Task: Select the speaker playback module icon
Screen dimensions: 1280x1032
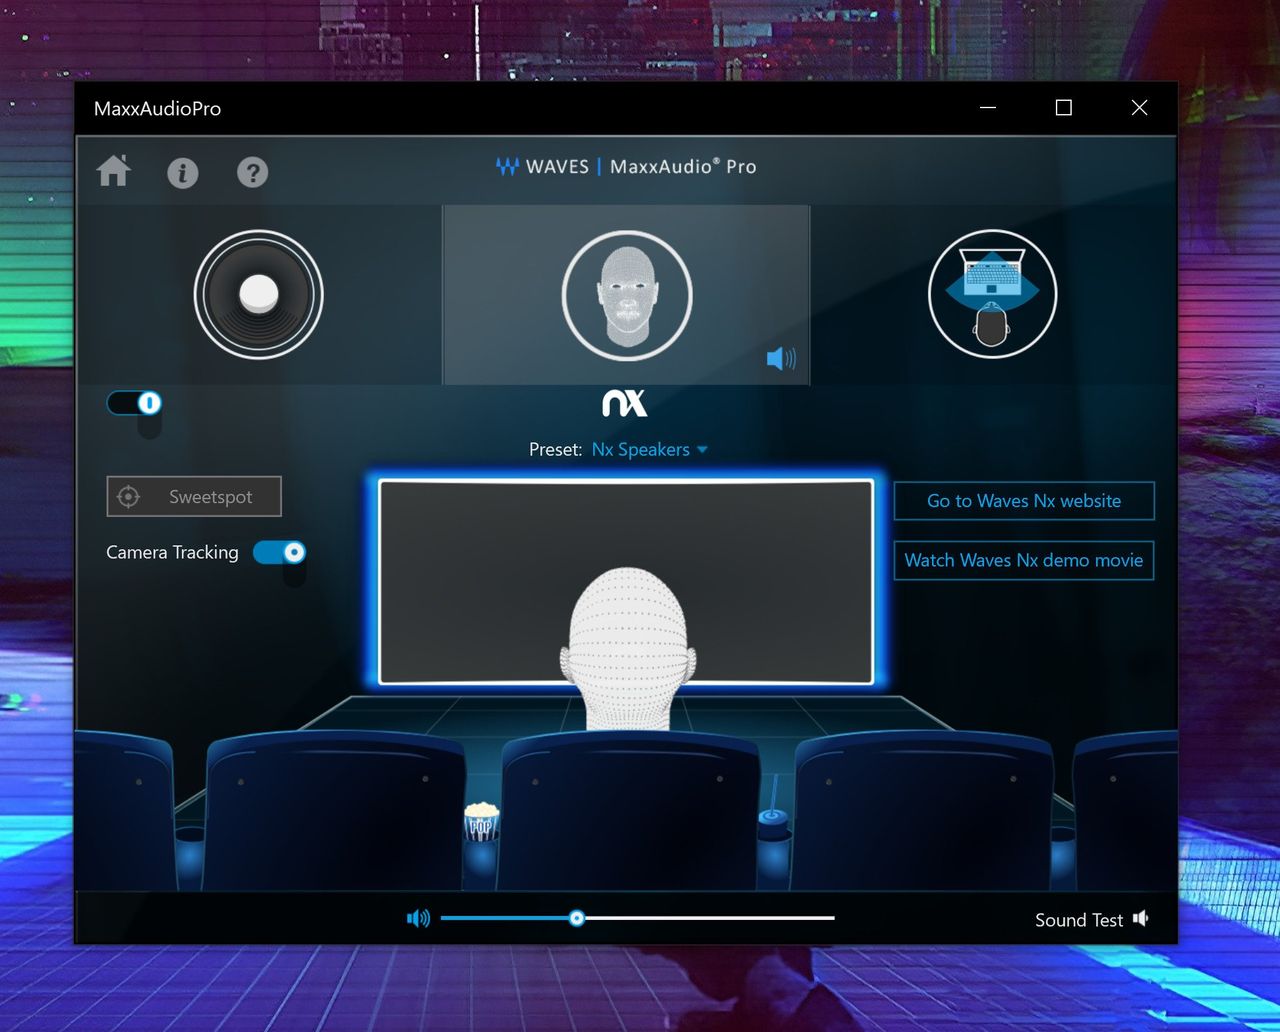Action: (x=259, y=295)
